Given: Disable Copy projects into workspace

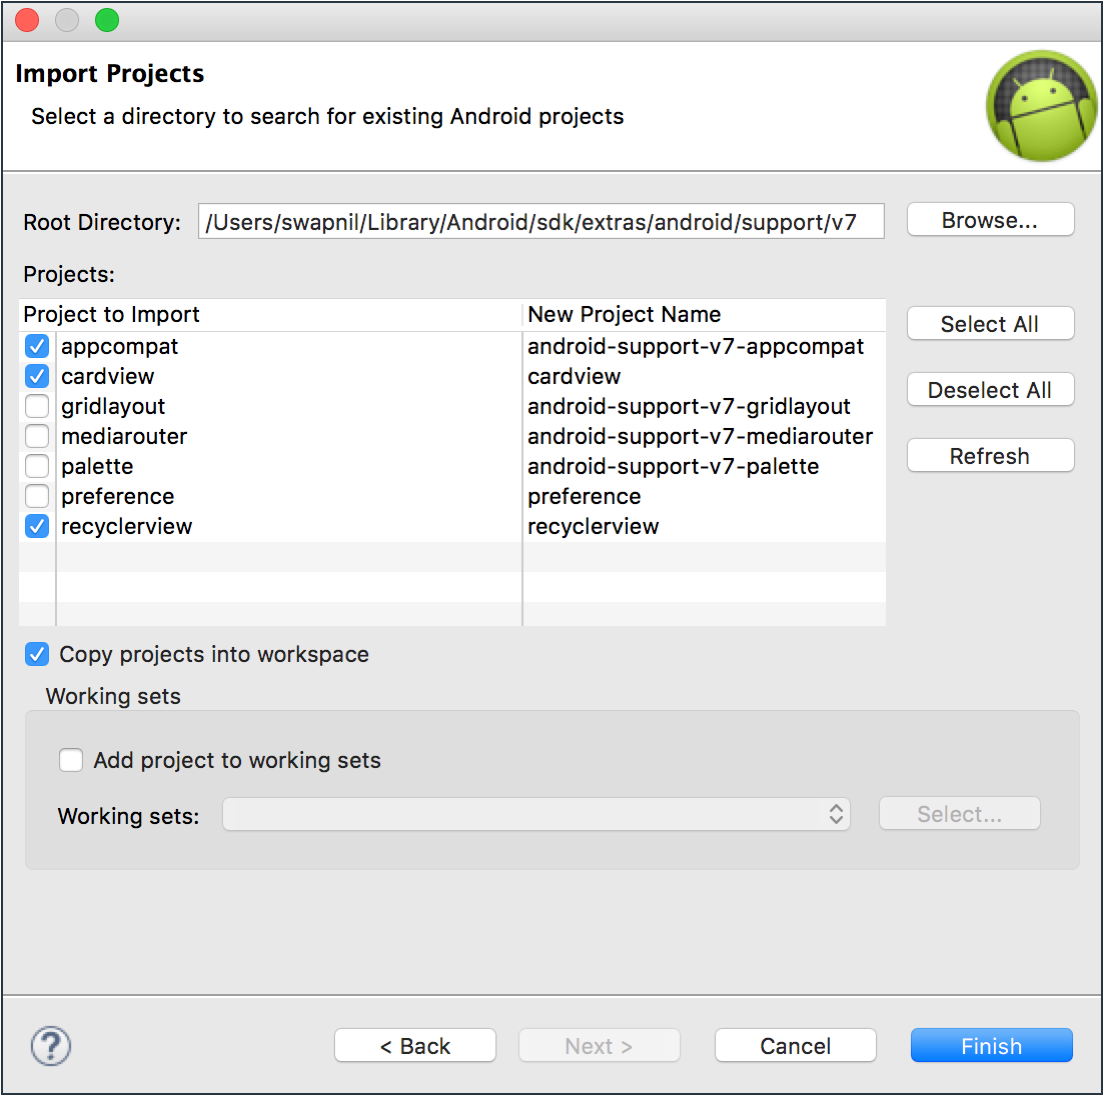Looking at the screenshot, I should pyautogui.click(x=37, y=654).
